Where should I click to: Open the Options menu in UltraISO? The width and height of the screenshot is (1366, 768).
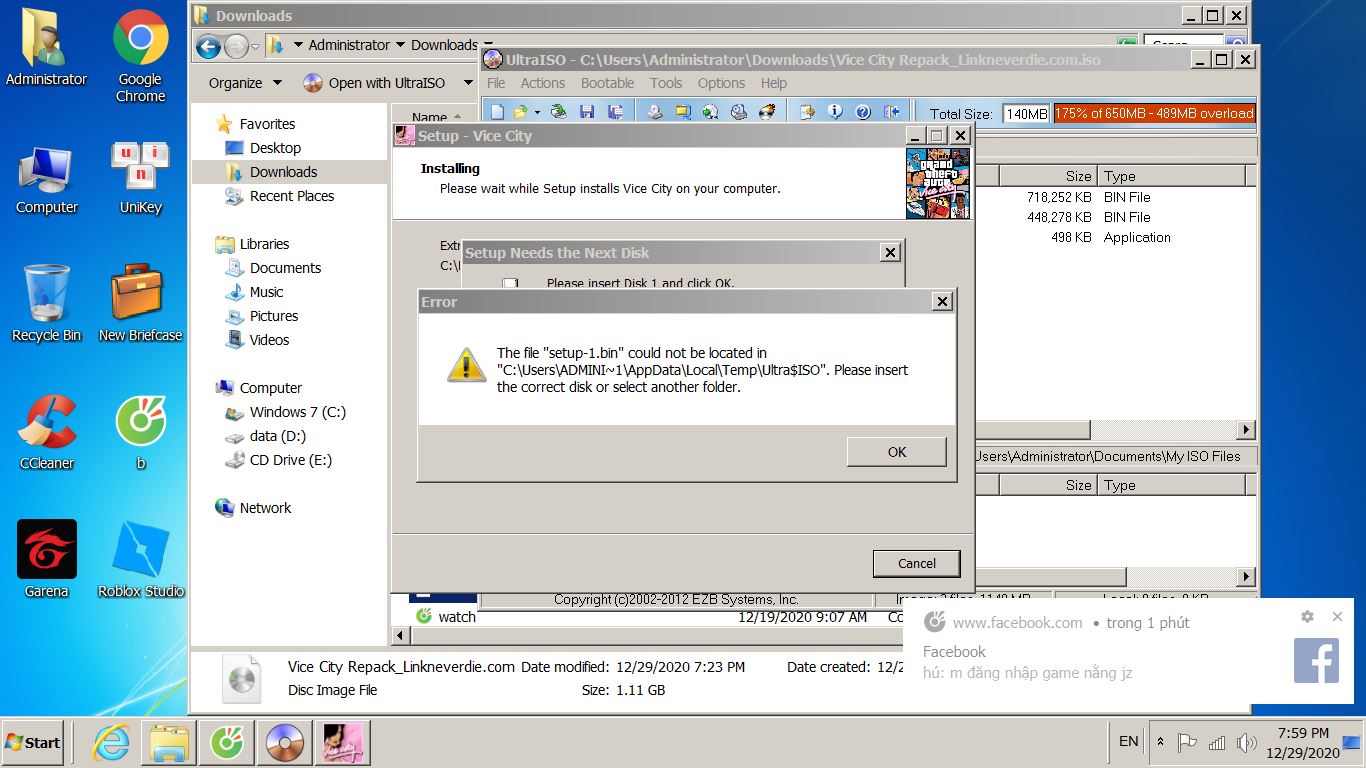click(x=721, y=83)
